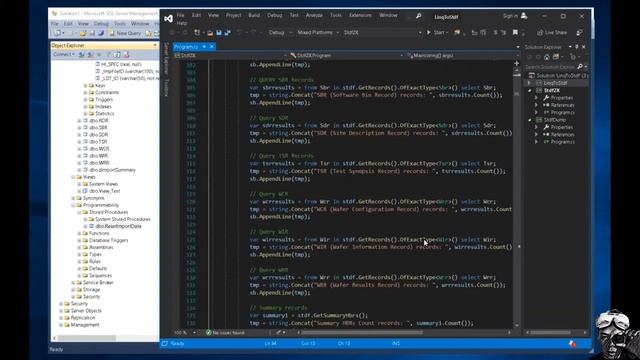
Task: Open the Extensions menu in Visual Studio
Action: [360, 16]
